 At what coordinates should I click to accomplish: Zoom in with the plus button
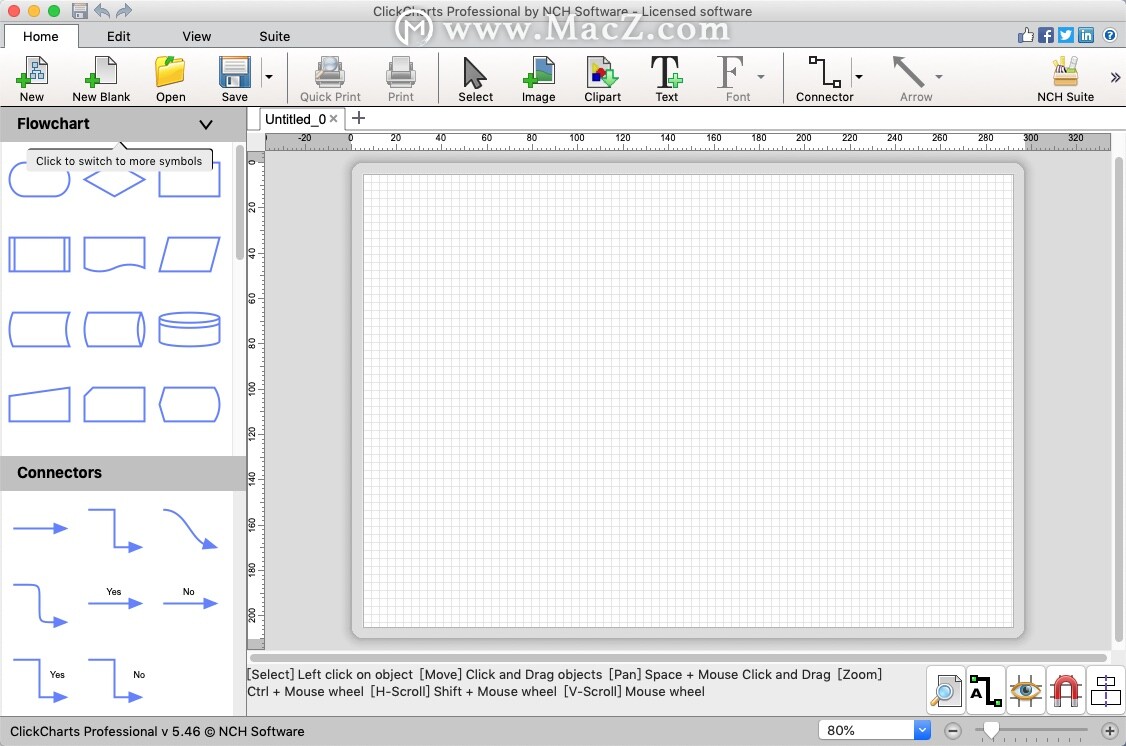[1109, 731]
